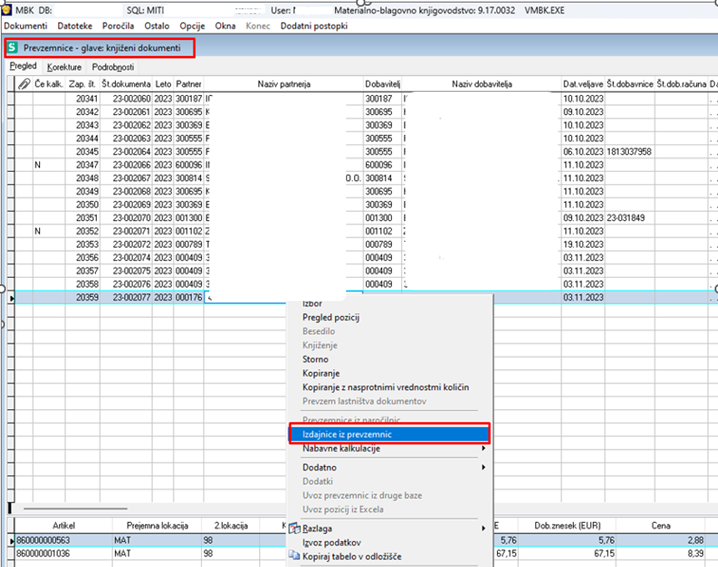This screenshot has width=718, height=567.
Task: Switch to the Korekture tab
Action: 64,66
